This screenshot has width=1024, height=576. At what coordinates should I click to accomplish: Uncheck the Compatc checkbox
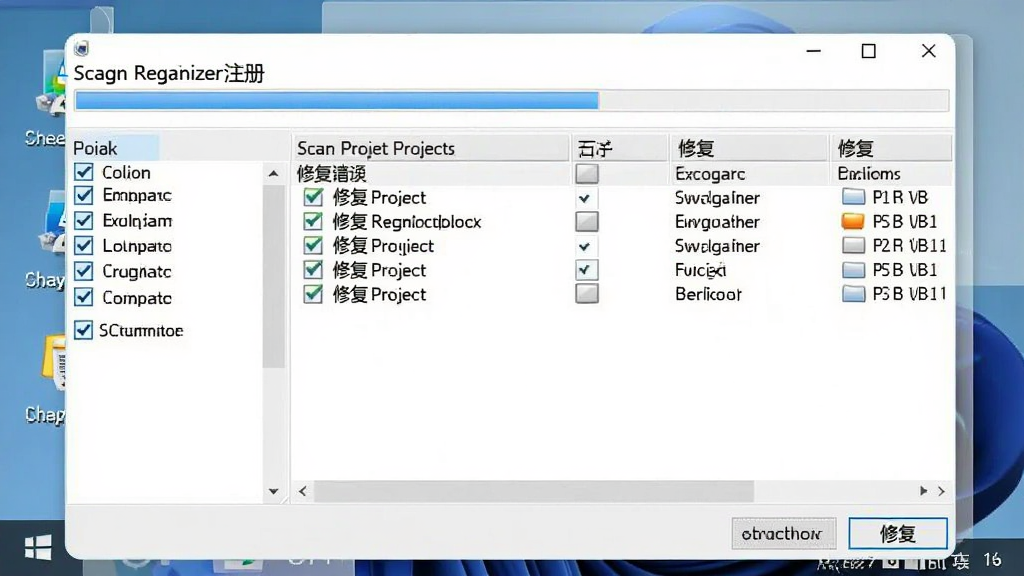(84, 297)
